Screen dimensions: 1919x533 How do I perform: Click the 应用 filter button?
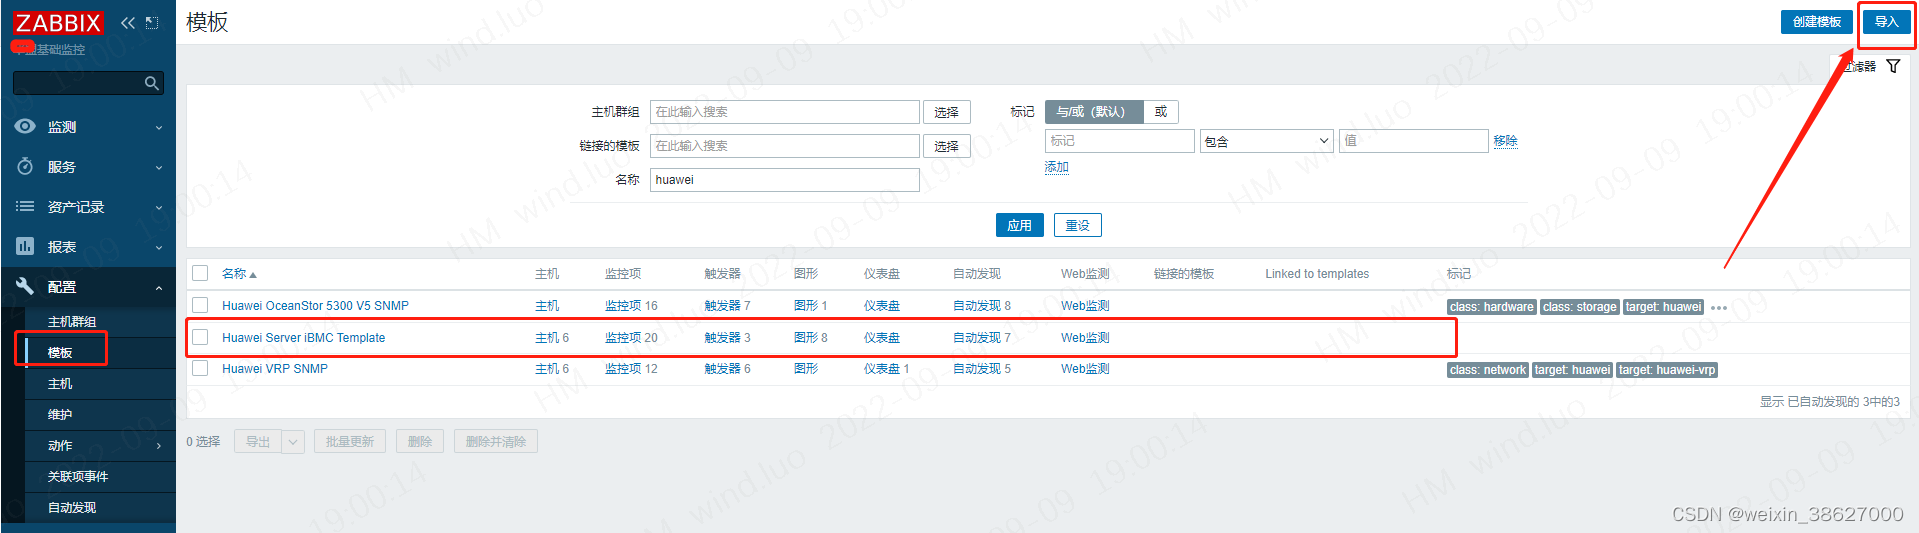click(x=1020, y=225)
